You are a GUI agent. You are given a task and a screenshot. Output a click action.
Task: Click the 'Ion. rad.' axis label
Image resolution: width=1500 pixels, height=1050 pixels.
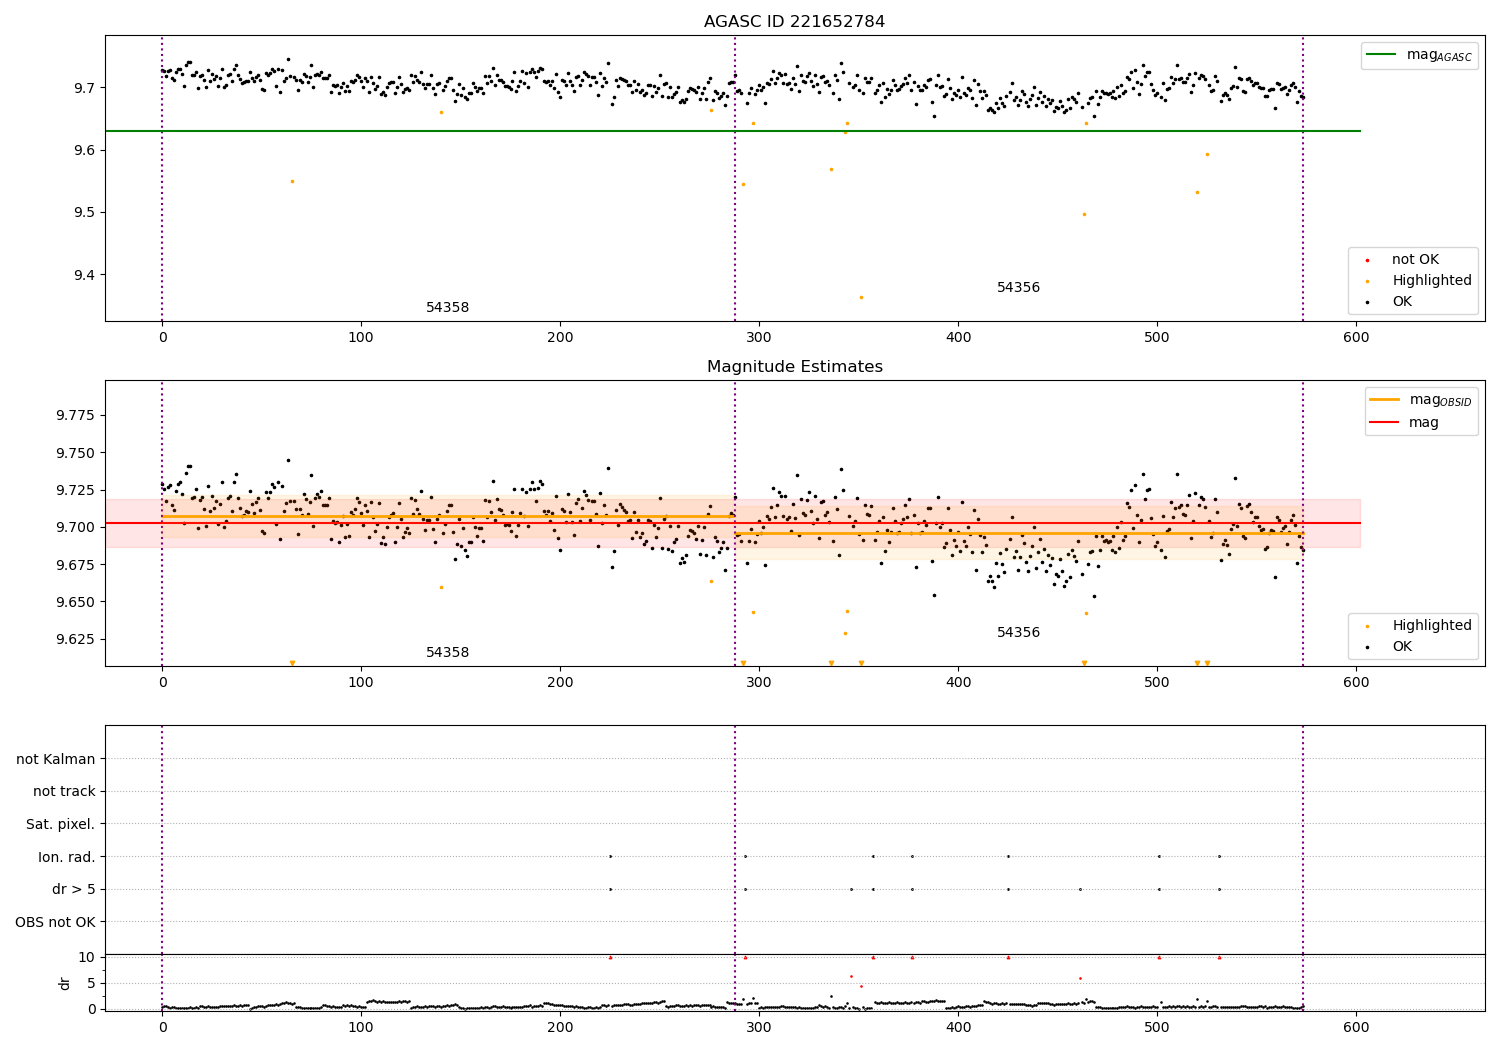[x=67, y=857]
